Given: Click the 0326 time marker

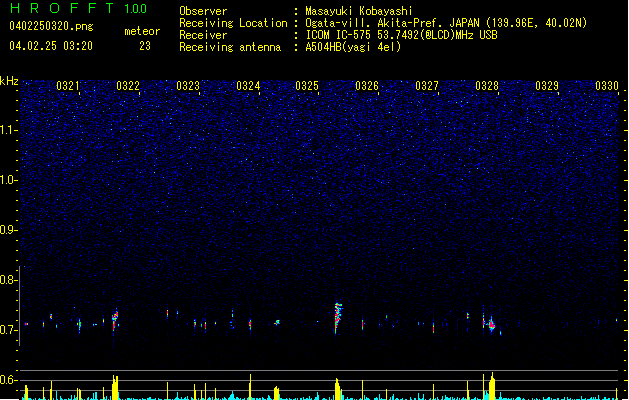Looking at the screenshot, I should tap(367, 86).
